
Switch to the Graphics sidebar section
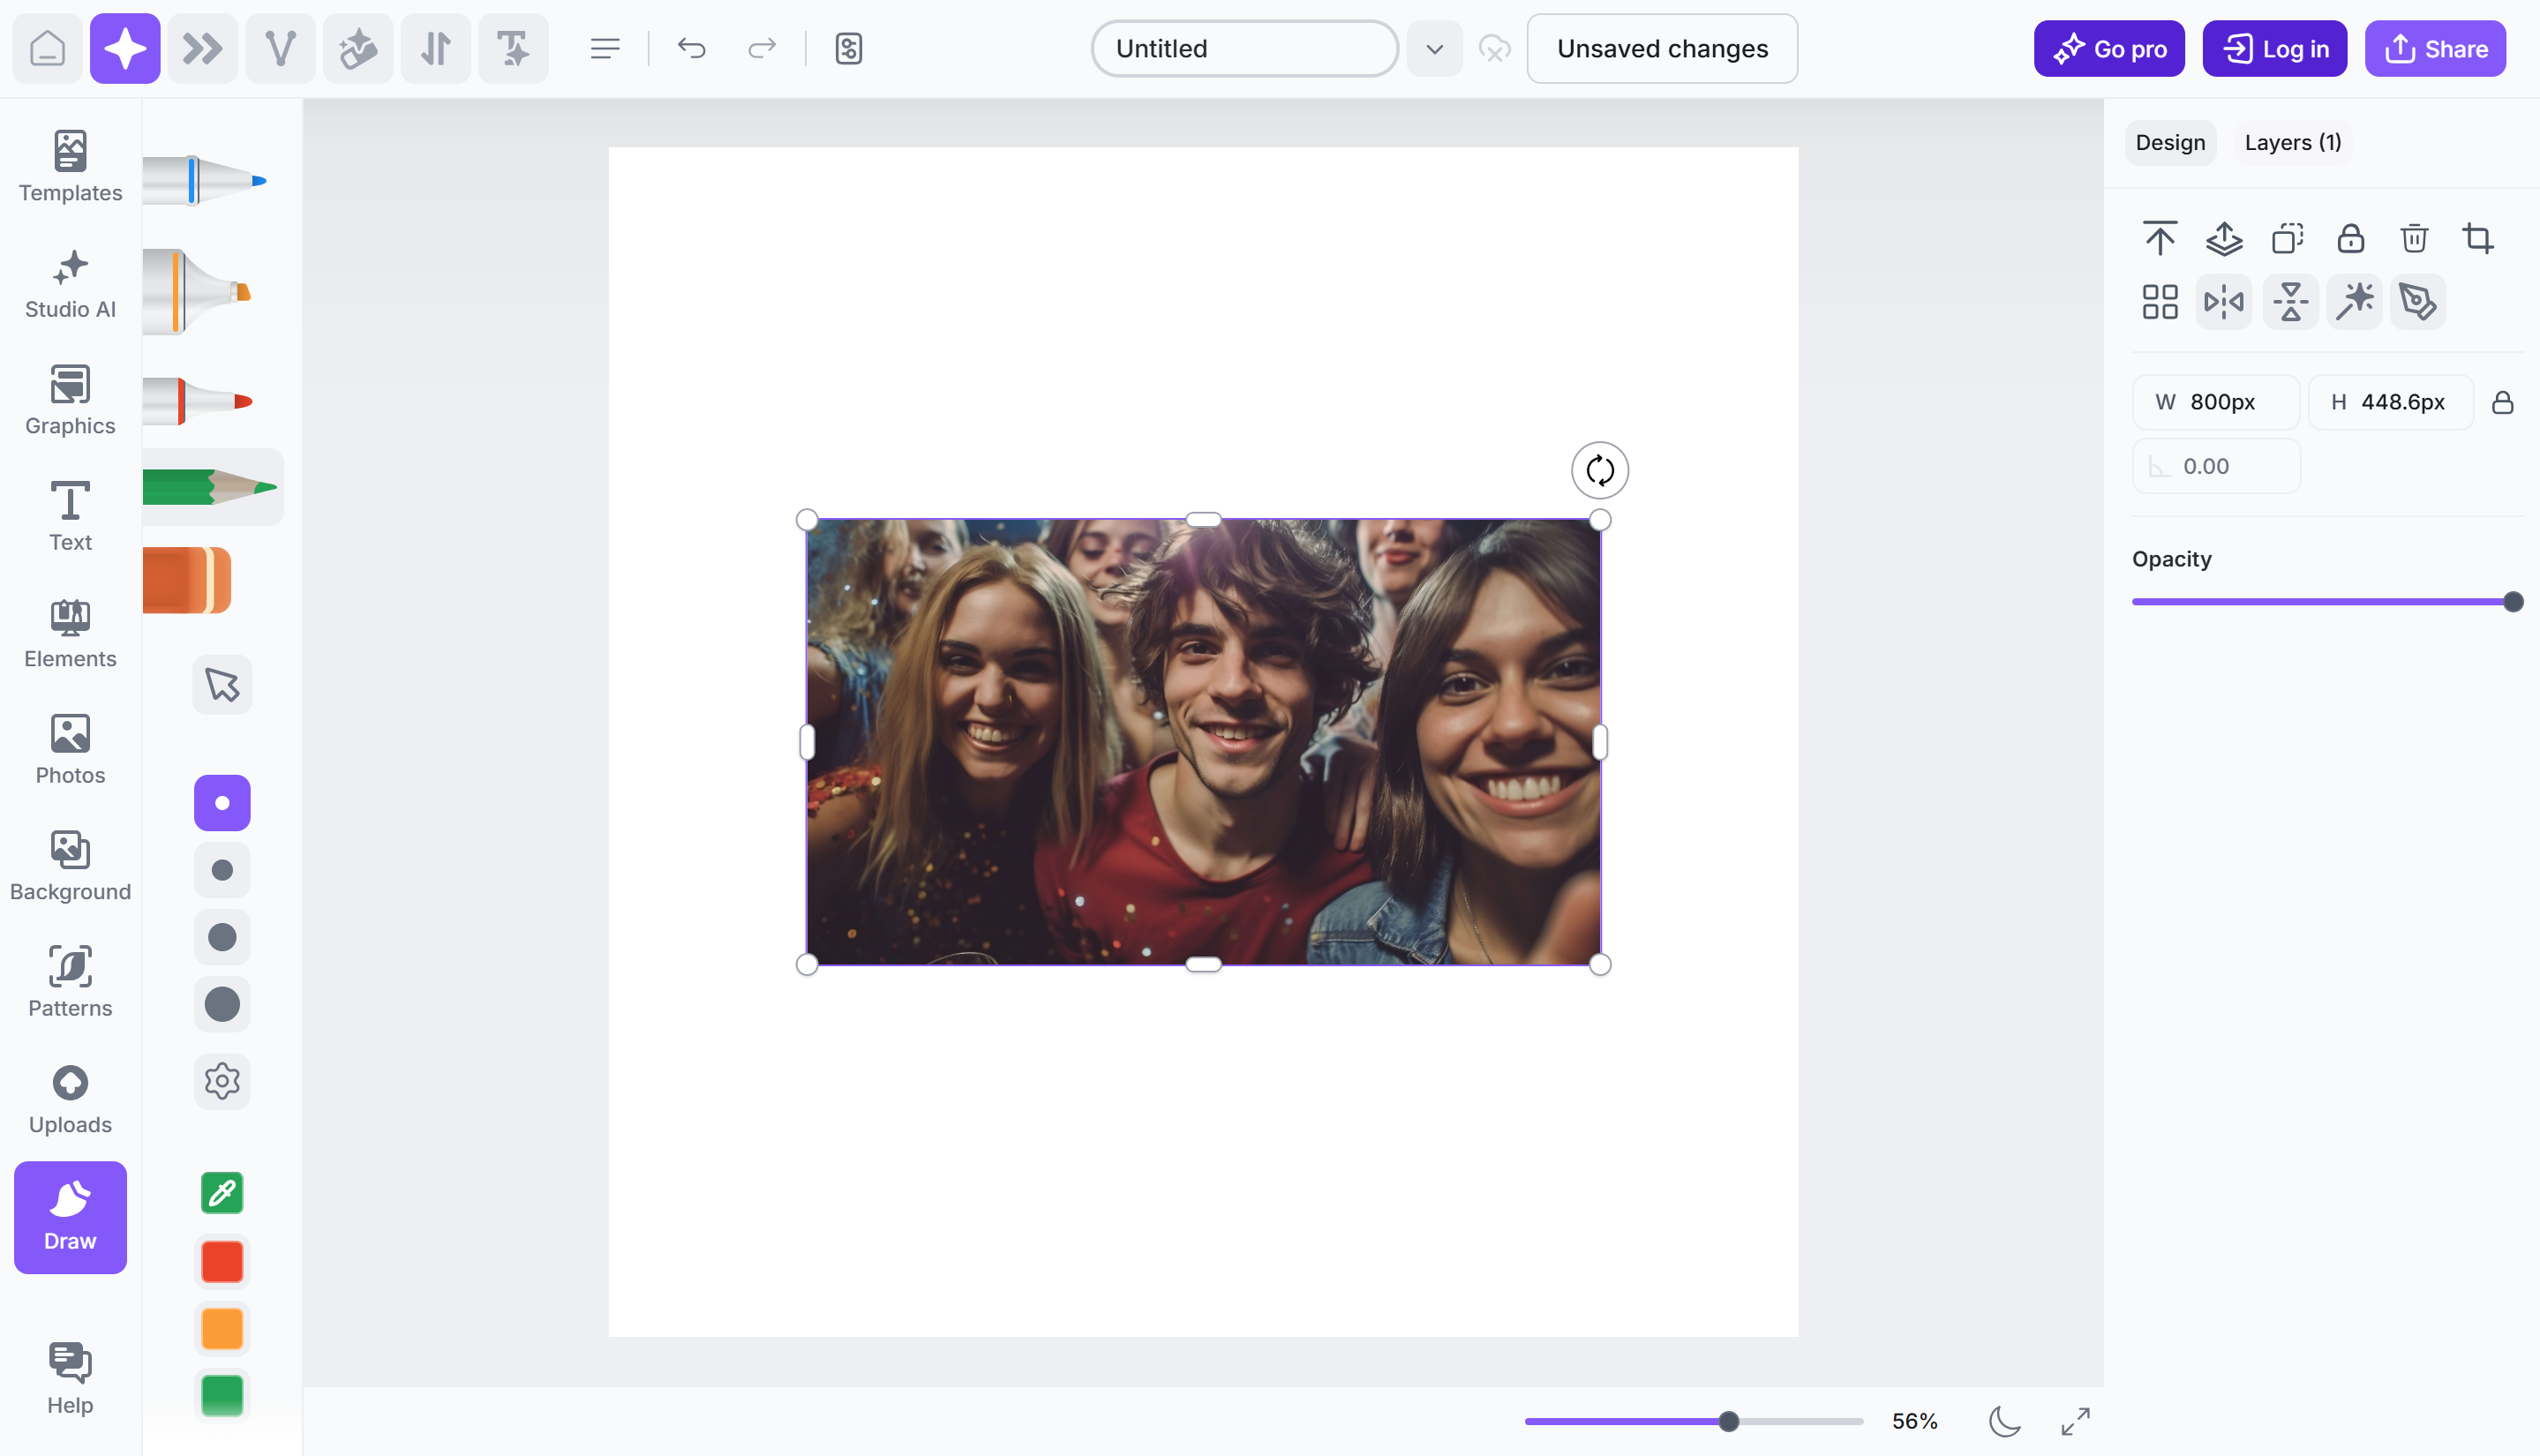pyautogui.click(x=69, y=400)
